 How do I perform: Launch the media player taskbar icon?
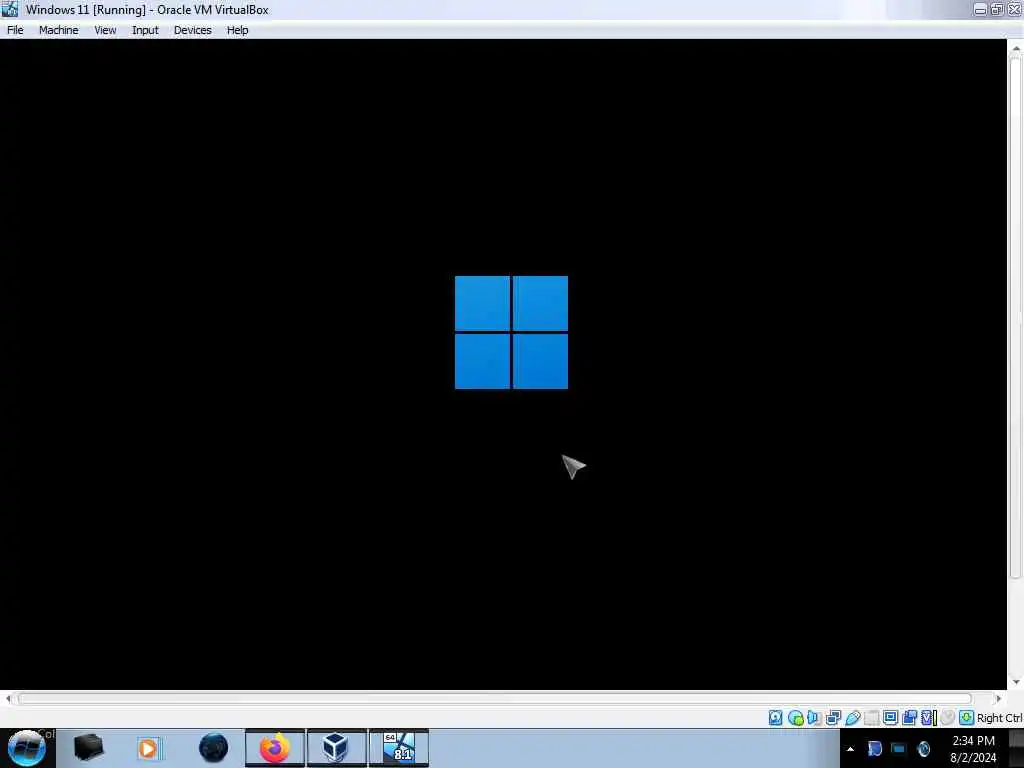(x=149, y=748)
